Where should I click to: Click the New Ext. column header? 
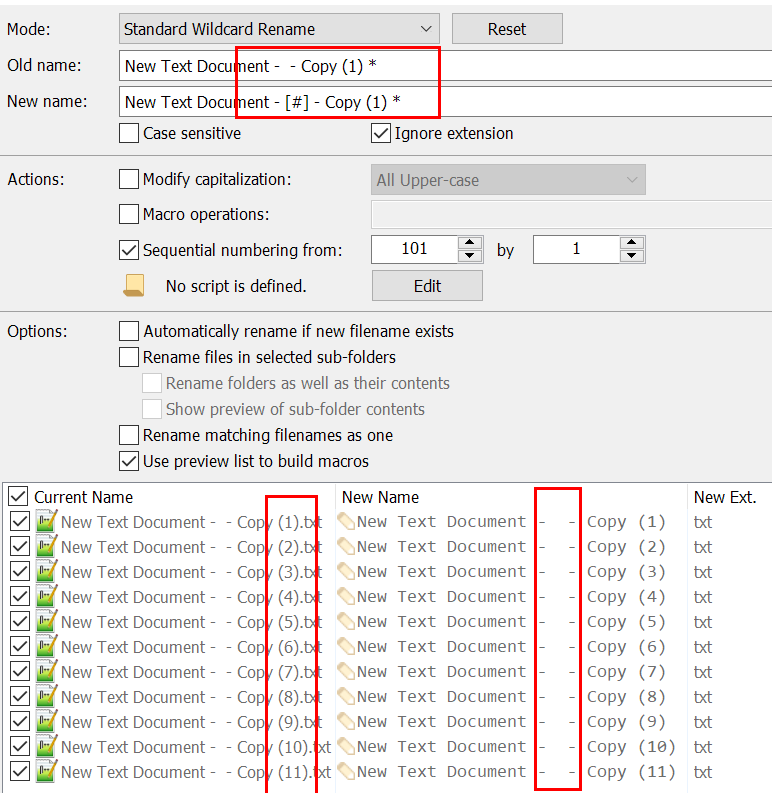tap(725, 497)
